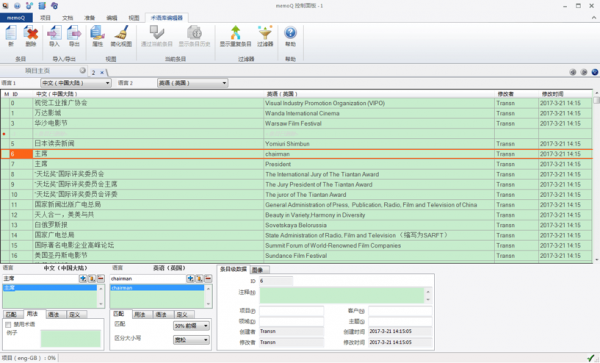The height and width of the screenshot is (363, 600).
Task: Open the 过滤器 funnel filter icon
Action: tap(265, 36)
